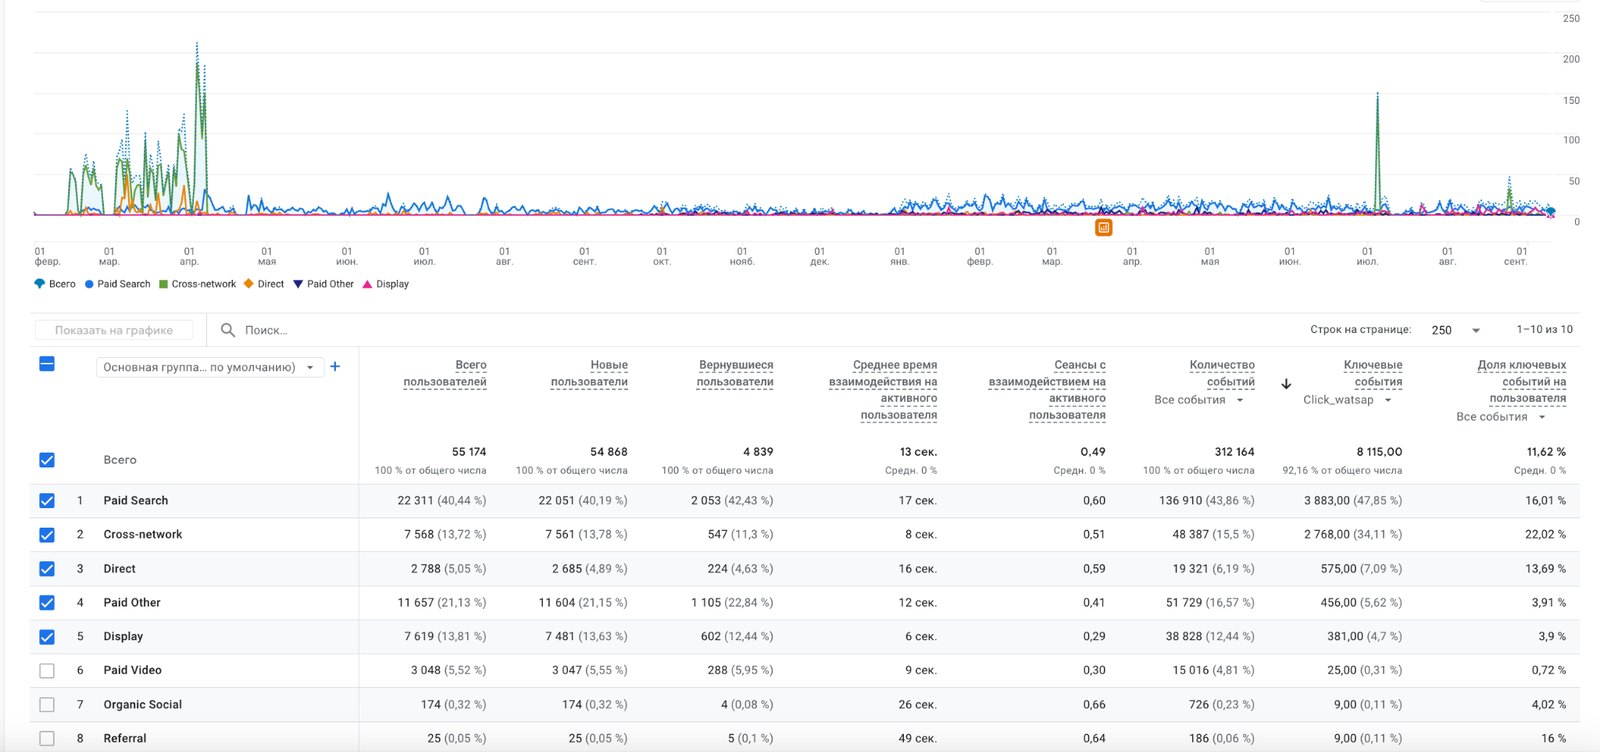The width and height of the screenshot is (1600, 752).
Task: Click the Paid Video row label
Action: coord(133,671)
